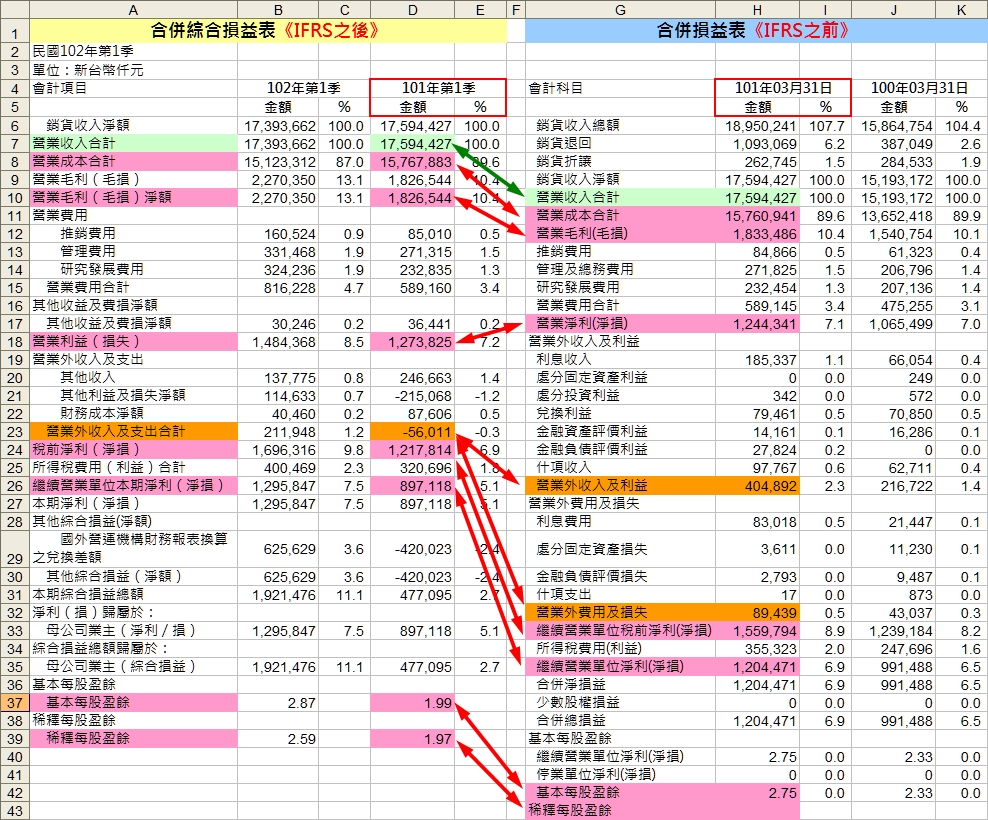
Task: Click cell 銷貨退回 in column G
Action: (620, 144)
